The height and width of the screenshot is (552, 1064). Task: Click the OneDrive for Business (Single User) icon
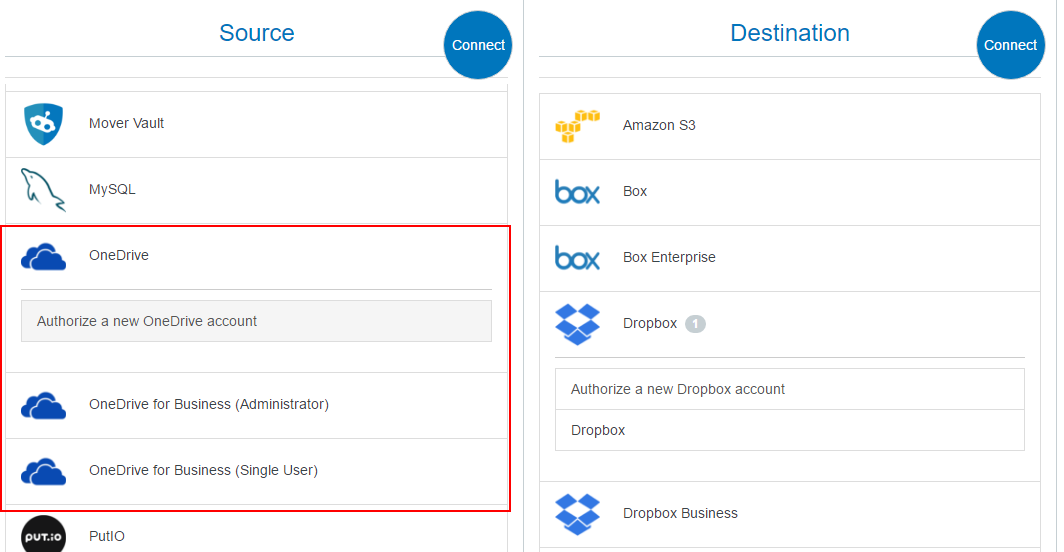pyautogui.click(x=43, y=471)
